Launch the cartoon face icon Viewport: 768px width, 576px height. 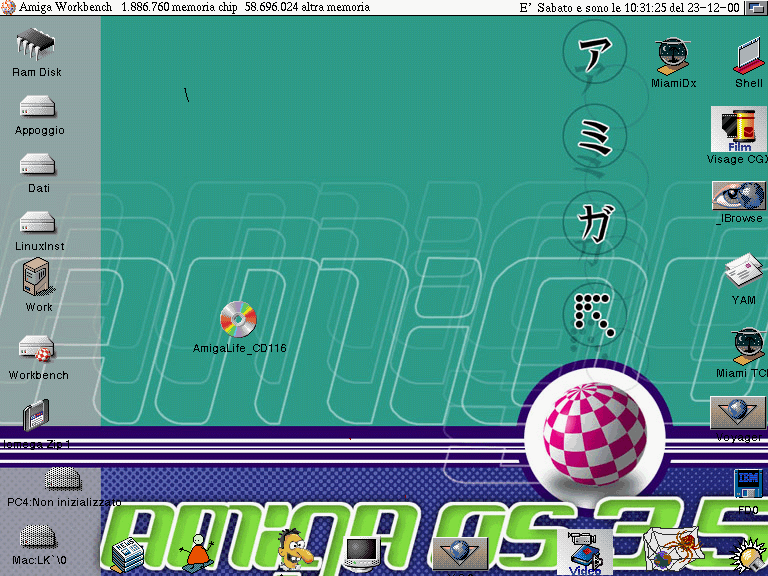[x=295, y=550]
